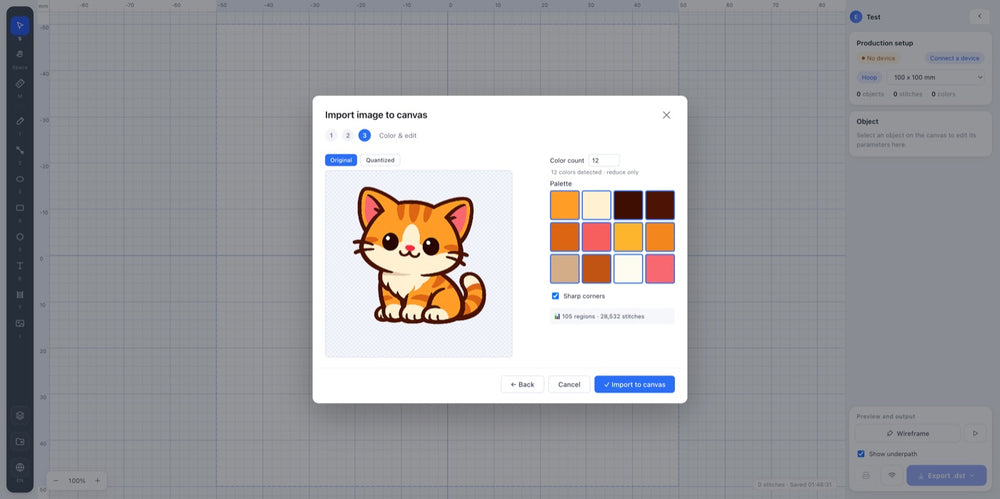
Task: Select the ellipse shape tool
Action: pos(20,179)
